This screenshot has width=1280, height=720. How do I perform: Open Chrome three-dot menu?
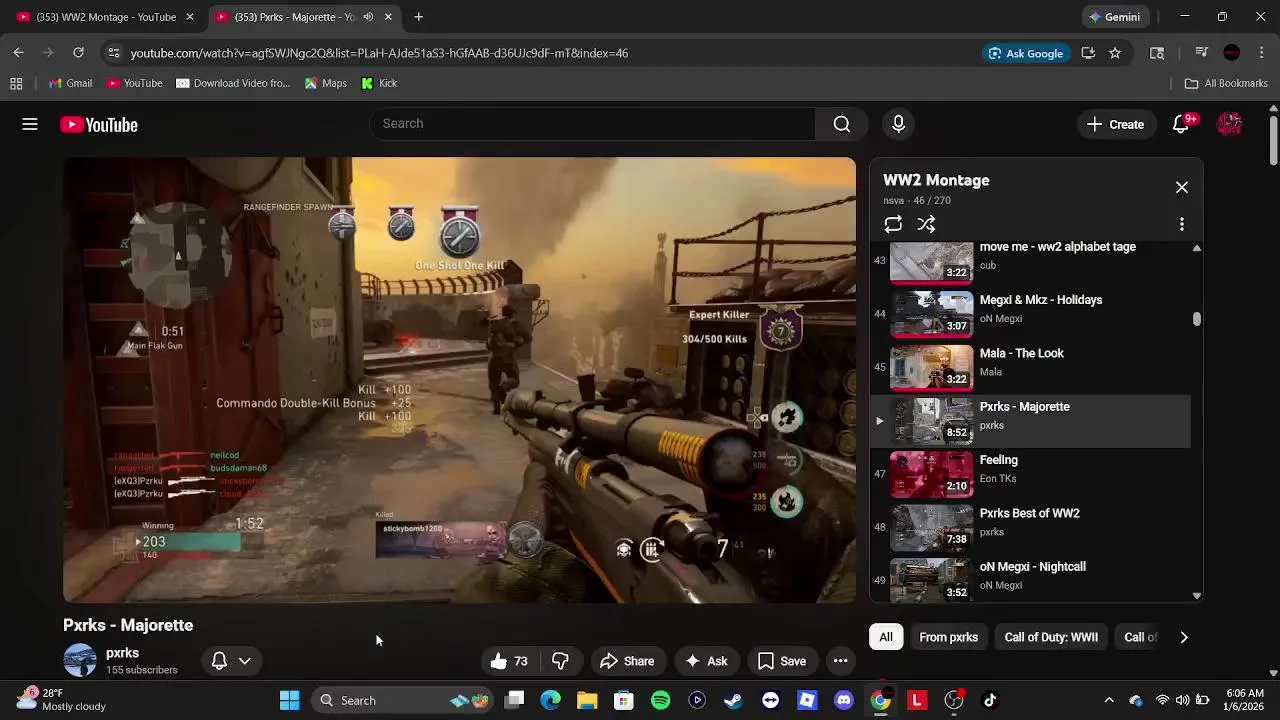click(x=1262, y=53)
